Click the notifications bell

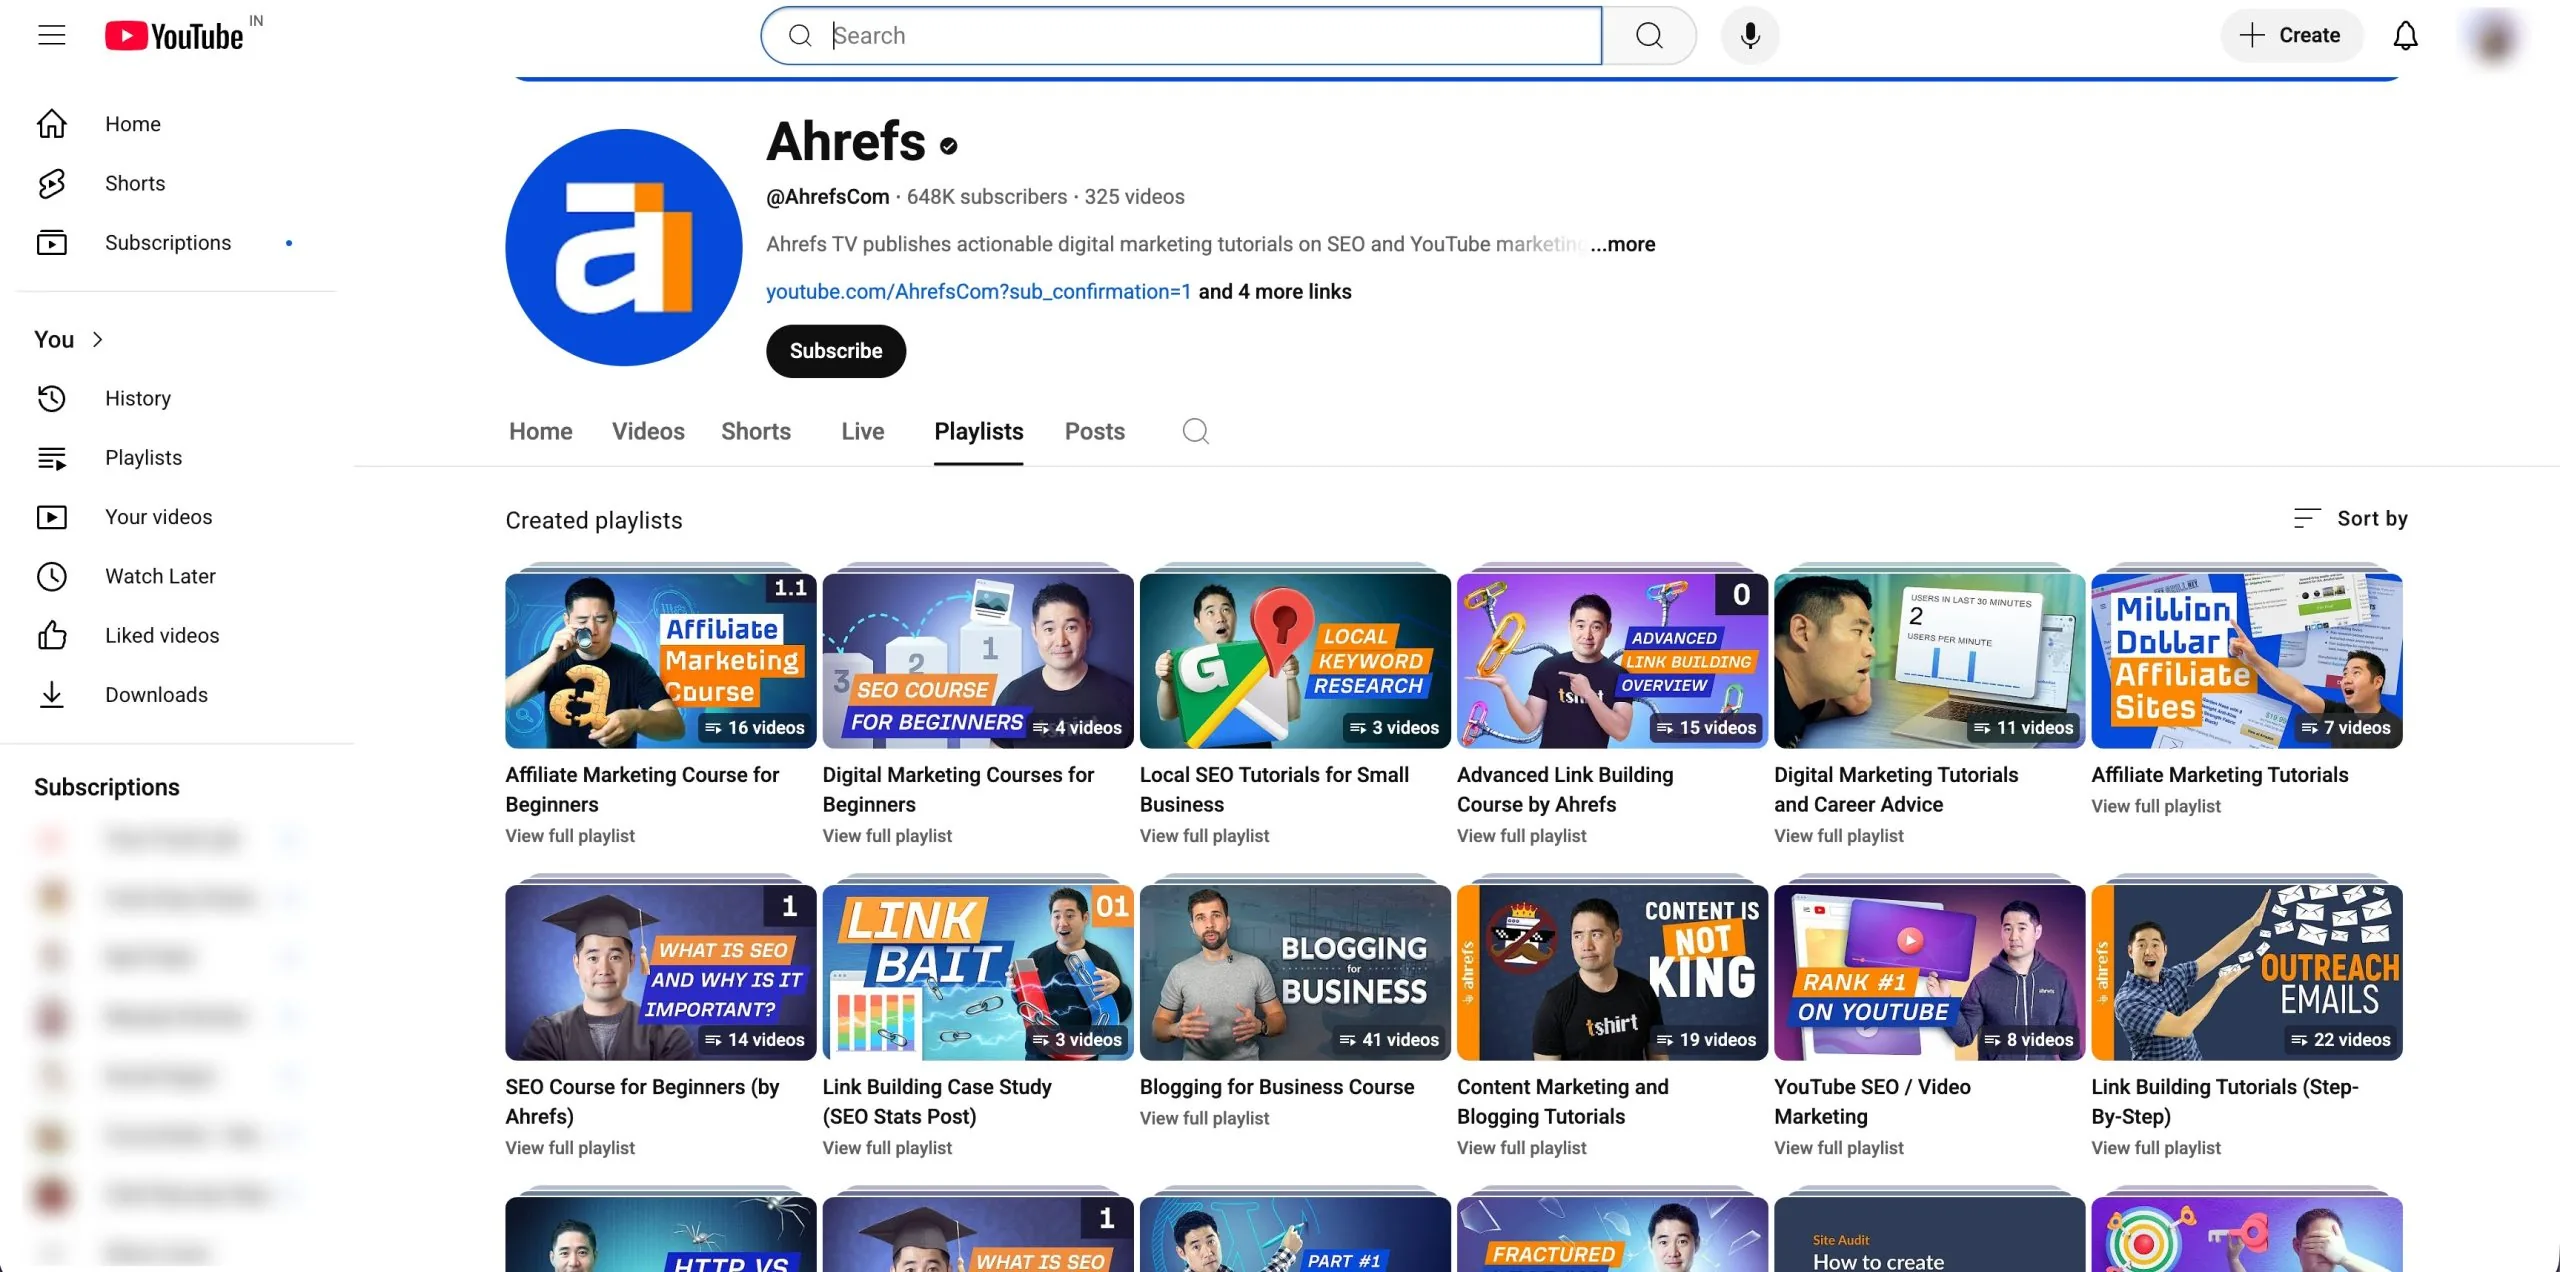pos(2404,35)
